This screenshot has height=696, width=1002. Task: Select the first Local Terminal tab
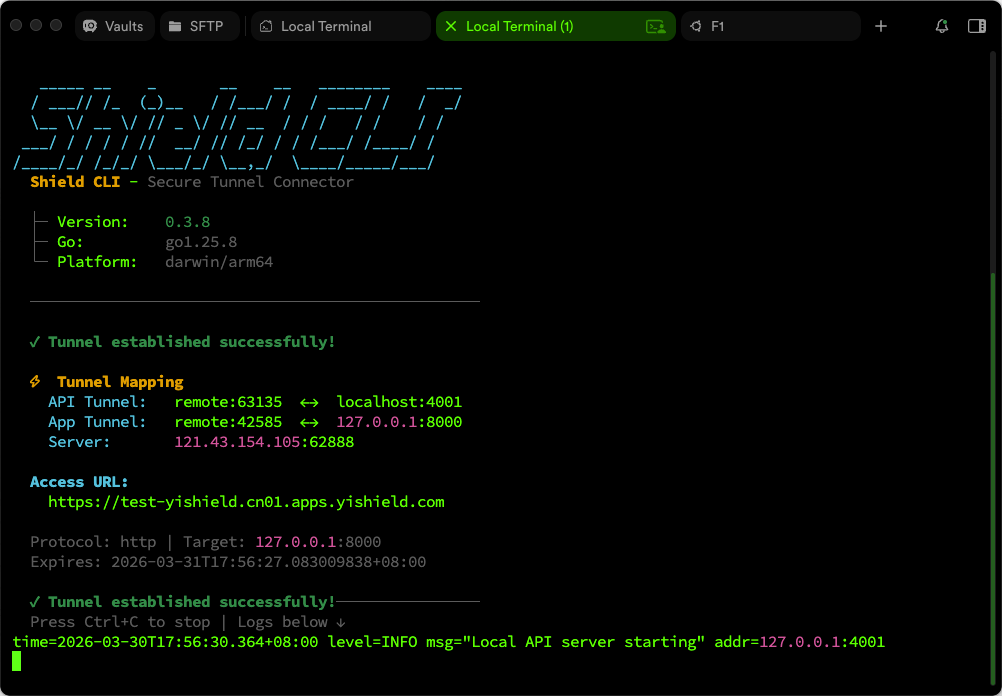[341, 26]
